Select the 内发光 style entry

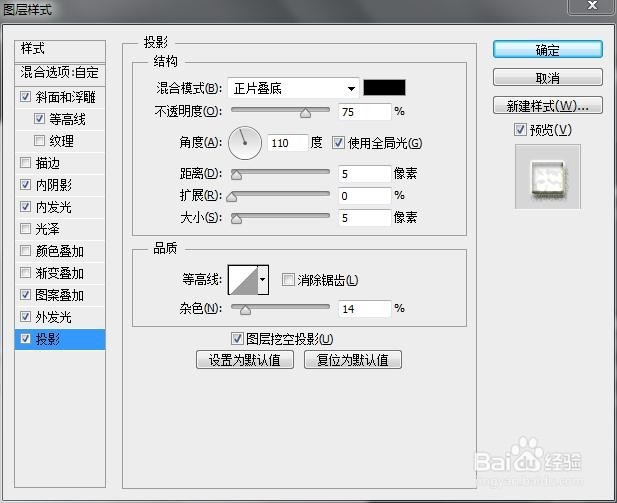[x=54, y=207]
